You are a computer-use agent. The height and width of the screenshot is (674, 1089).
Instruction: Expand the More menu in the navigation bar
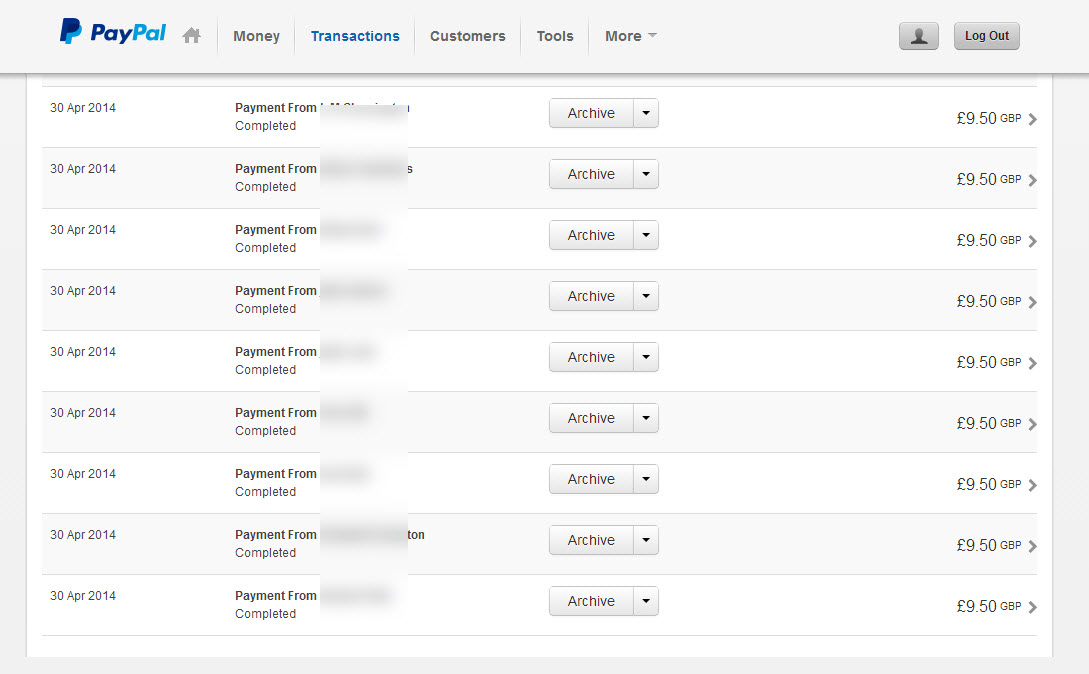point(630,36)
